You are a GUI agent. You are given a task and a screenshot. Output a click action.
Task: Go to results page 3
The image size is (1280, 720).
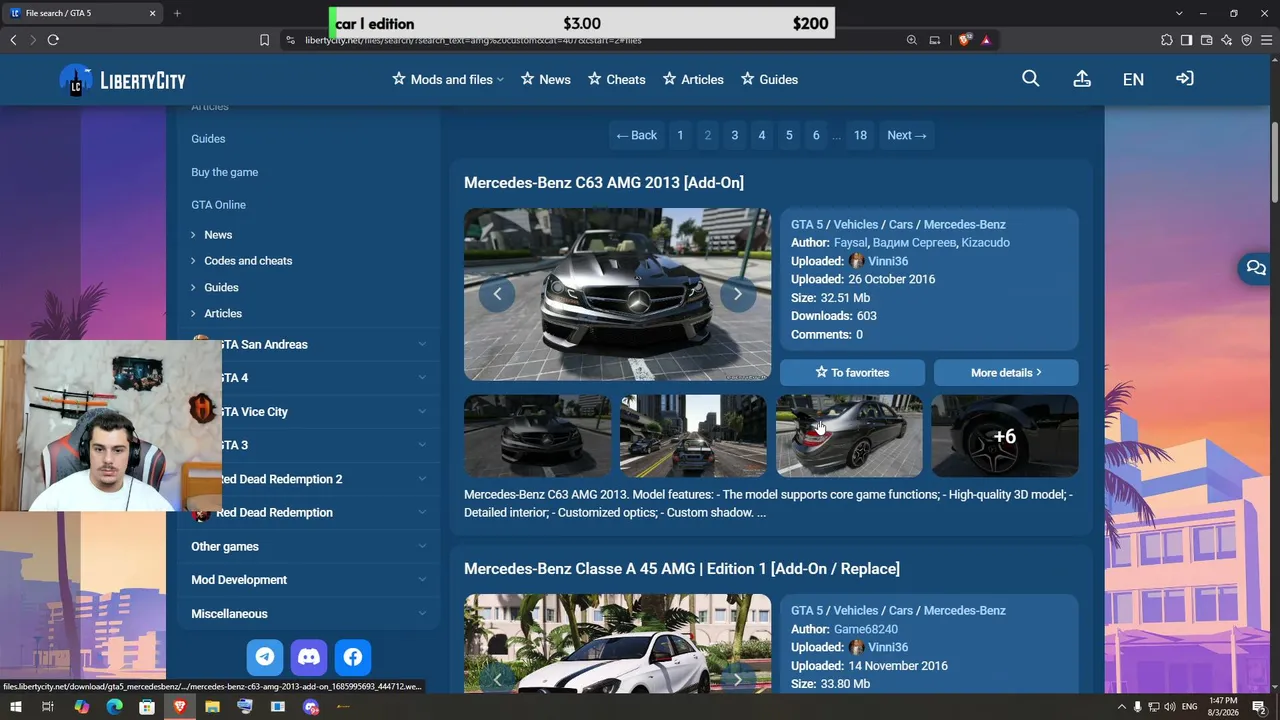click(x=734, y=135)
